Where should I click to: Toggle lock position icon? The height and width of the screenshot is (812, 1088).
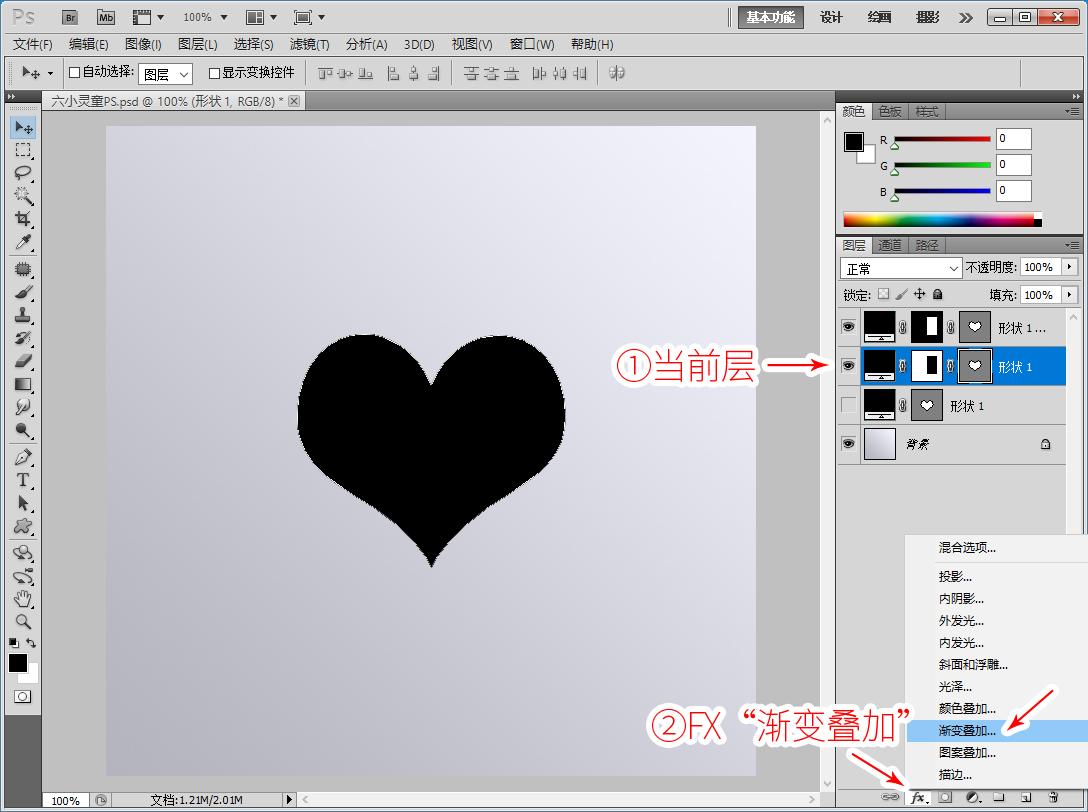919,294
